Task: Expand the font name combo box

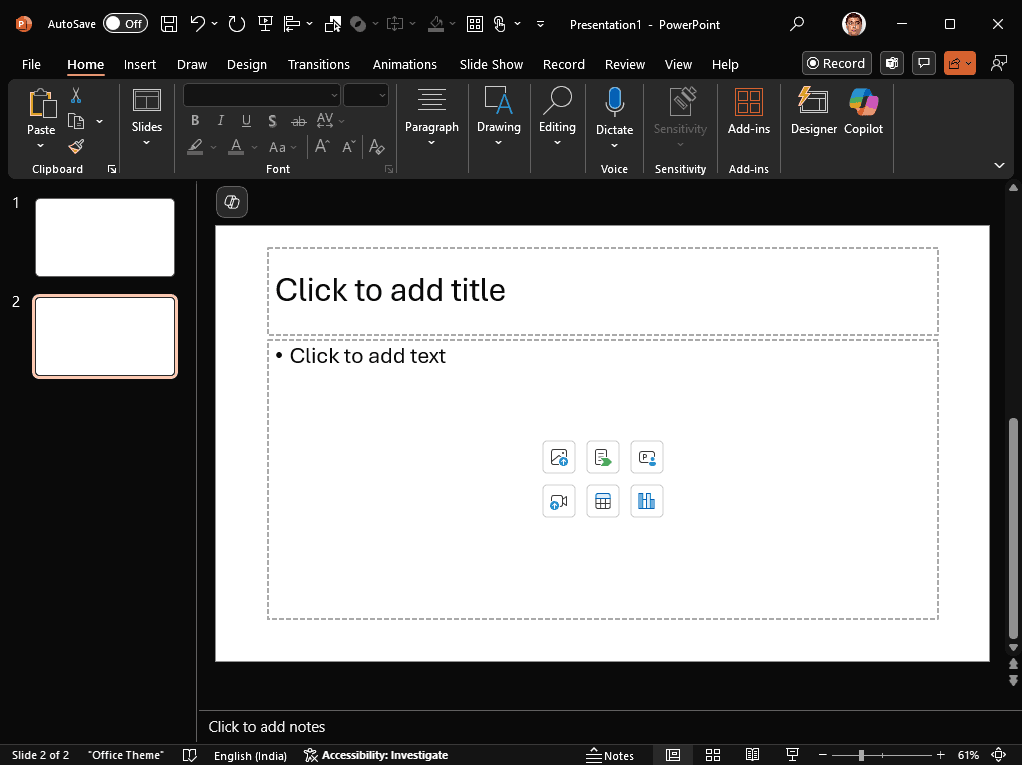Action: click(334, 95)
